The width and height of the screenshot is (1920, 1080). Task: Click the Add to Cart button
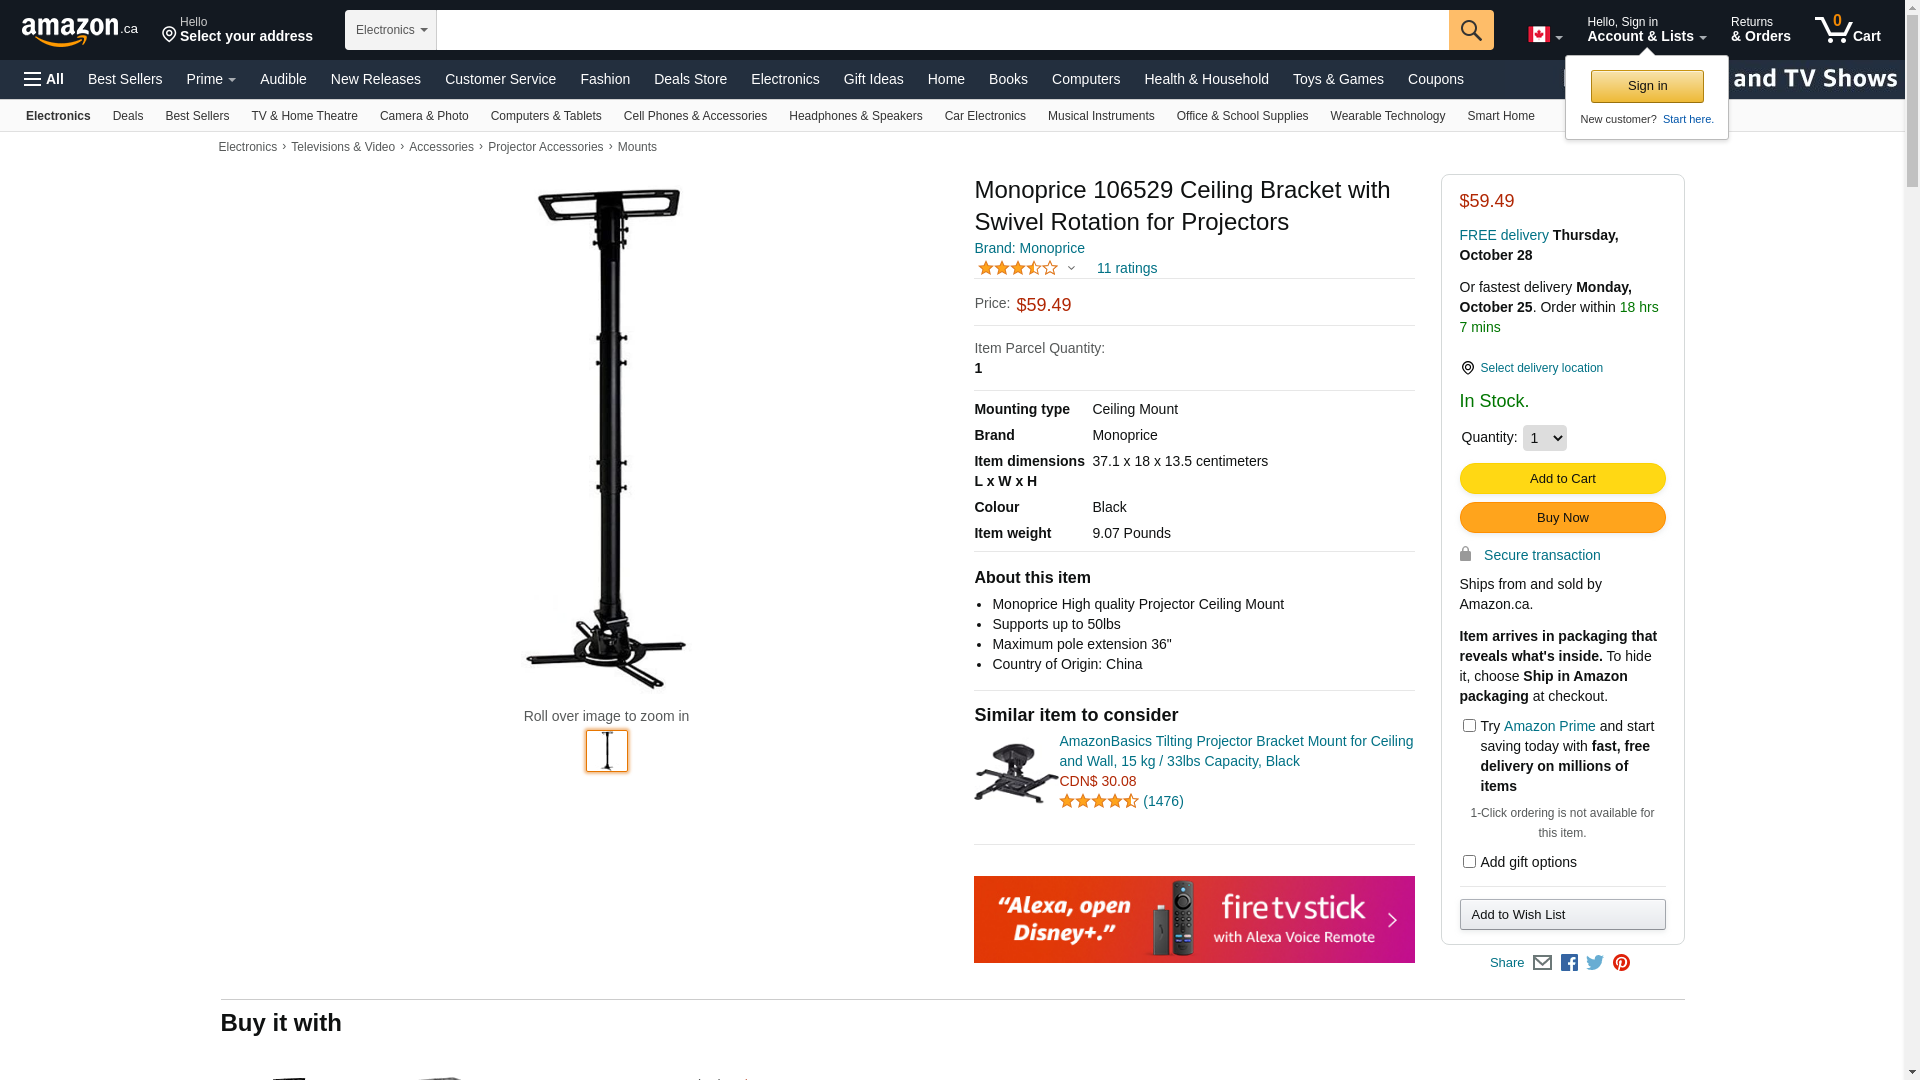pos(1562,478)
